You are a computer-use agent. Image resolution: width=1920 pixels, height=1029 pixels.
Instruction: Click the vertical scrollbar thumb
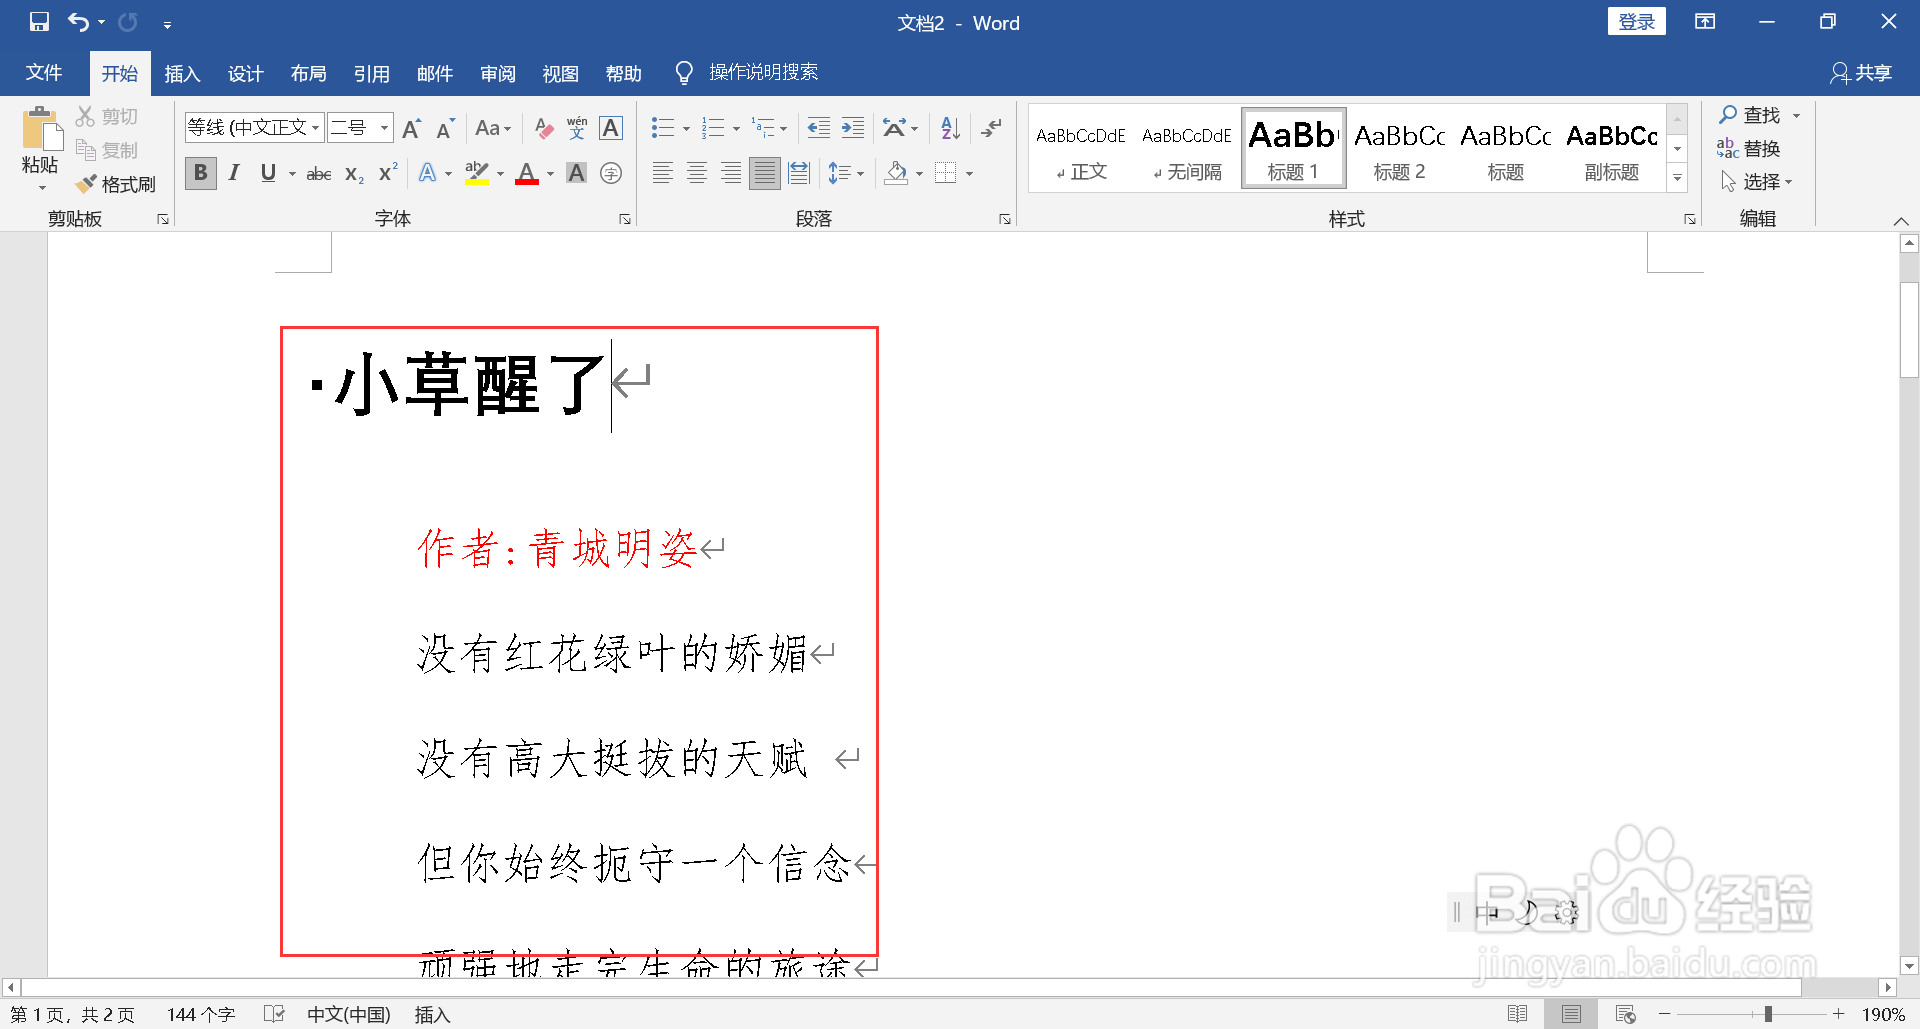coord(1909,329)
